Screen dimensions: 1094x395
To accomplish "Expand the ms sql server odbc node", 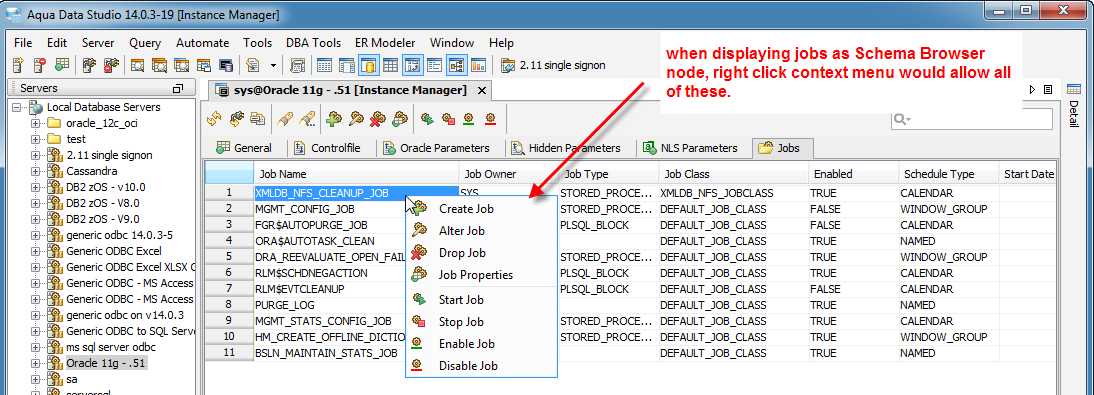I will point(36,347).
